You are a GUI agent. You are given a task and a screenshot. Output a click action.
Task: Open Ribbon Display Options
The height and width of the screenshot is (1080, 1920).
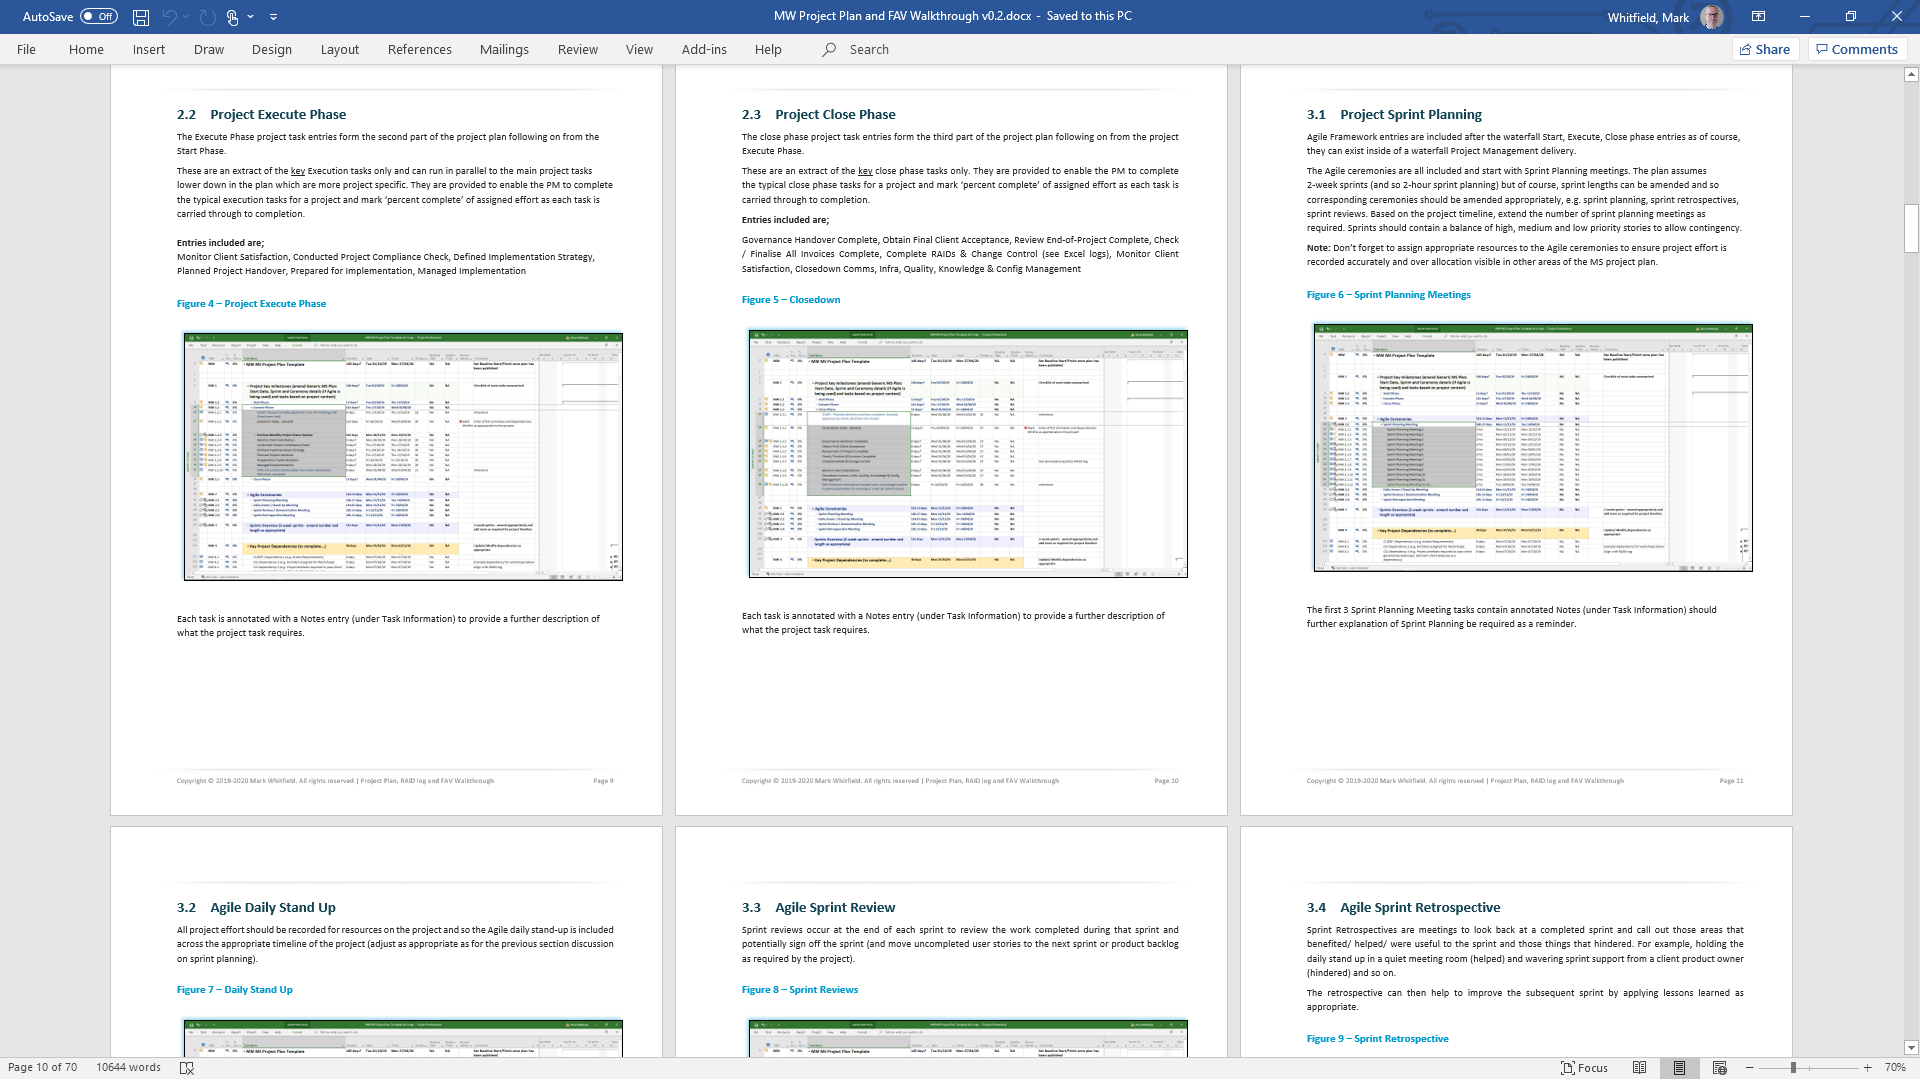click(1758, 17)
